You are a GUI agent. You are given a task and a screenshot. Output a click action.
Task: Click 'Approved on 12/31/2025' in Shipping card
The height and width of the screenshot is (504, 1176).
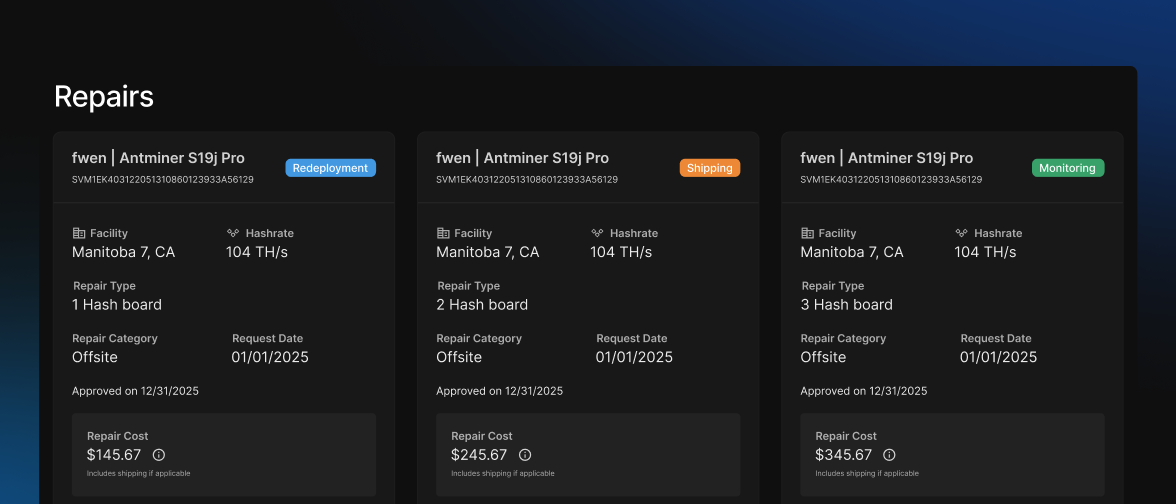500,391
